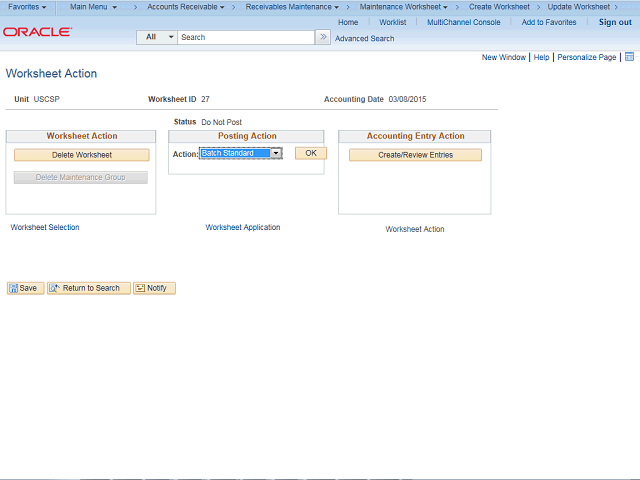The height and width of the screenshot is (480, 640).
Task: Click the Personalize Page link
Action: click(x=587, y=57)
